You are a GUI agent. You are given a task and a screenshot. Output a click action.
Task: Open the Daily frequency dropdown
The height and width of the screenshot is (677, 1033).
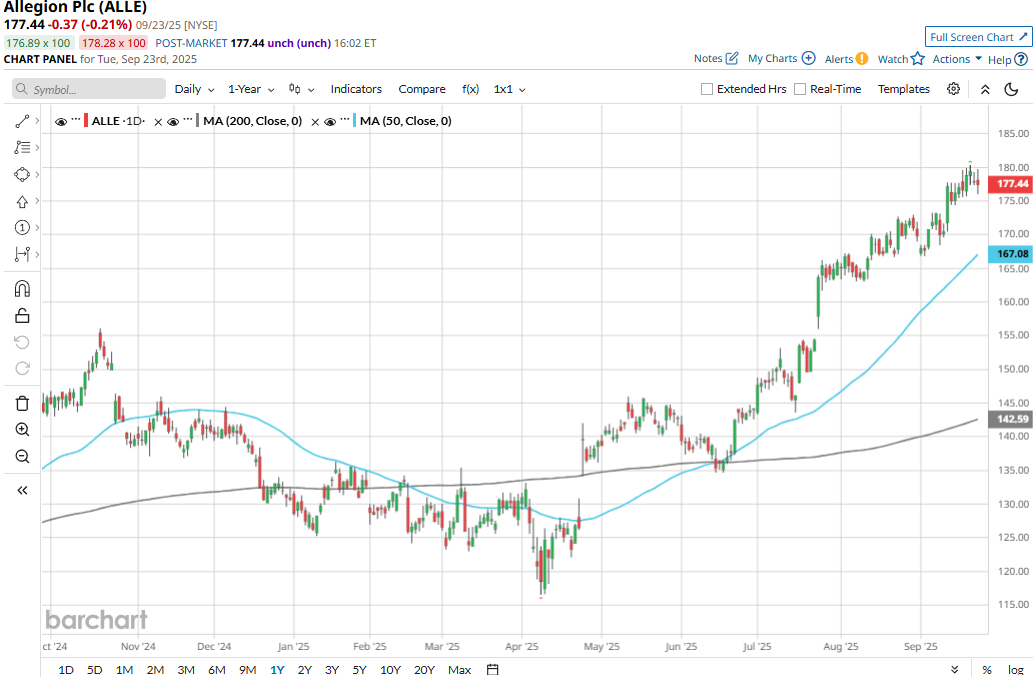pos(194,89)
